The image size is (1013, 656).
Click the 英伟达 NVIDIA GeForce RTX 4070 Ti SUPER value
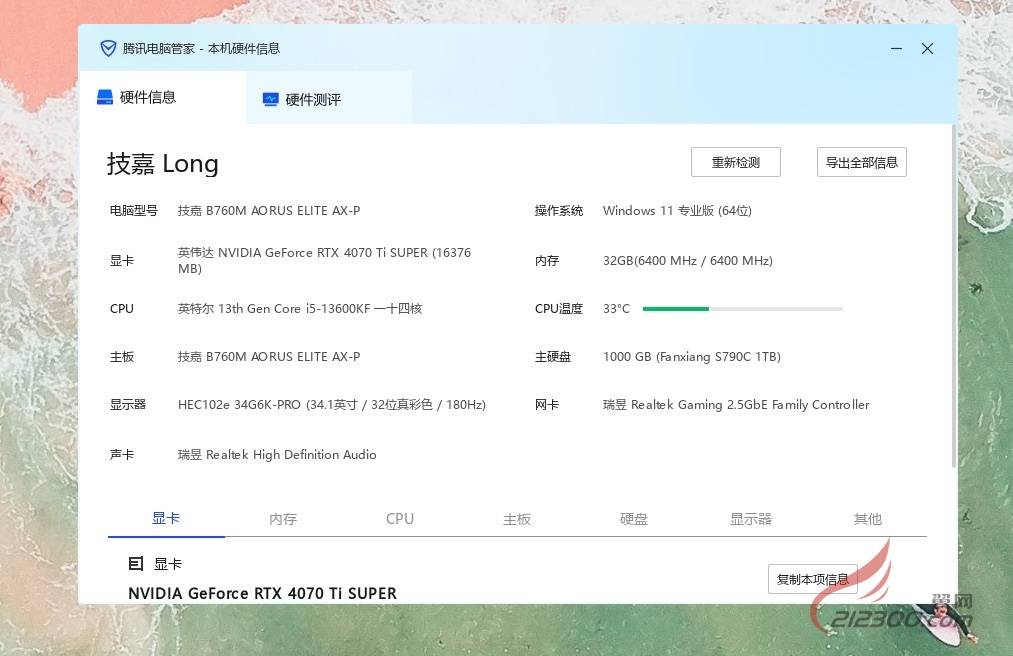[x=324, y=260]
